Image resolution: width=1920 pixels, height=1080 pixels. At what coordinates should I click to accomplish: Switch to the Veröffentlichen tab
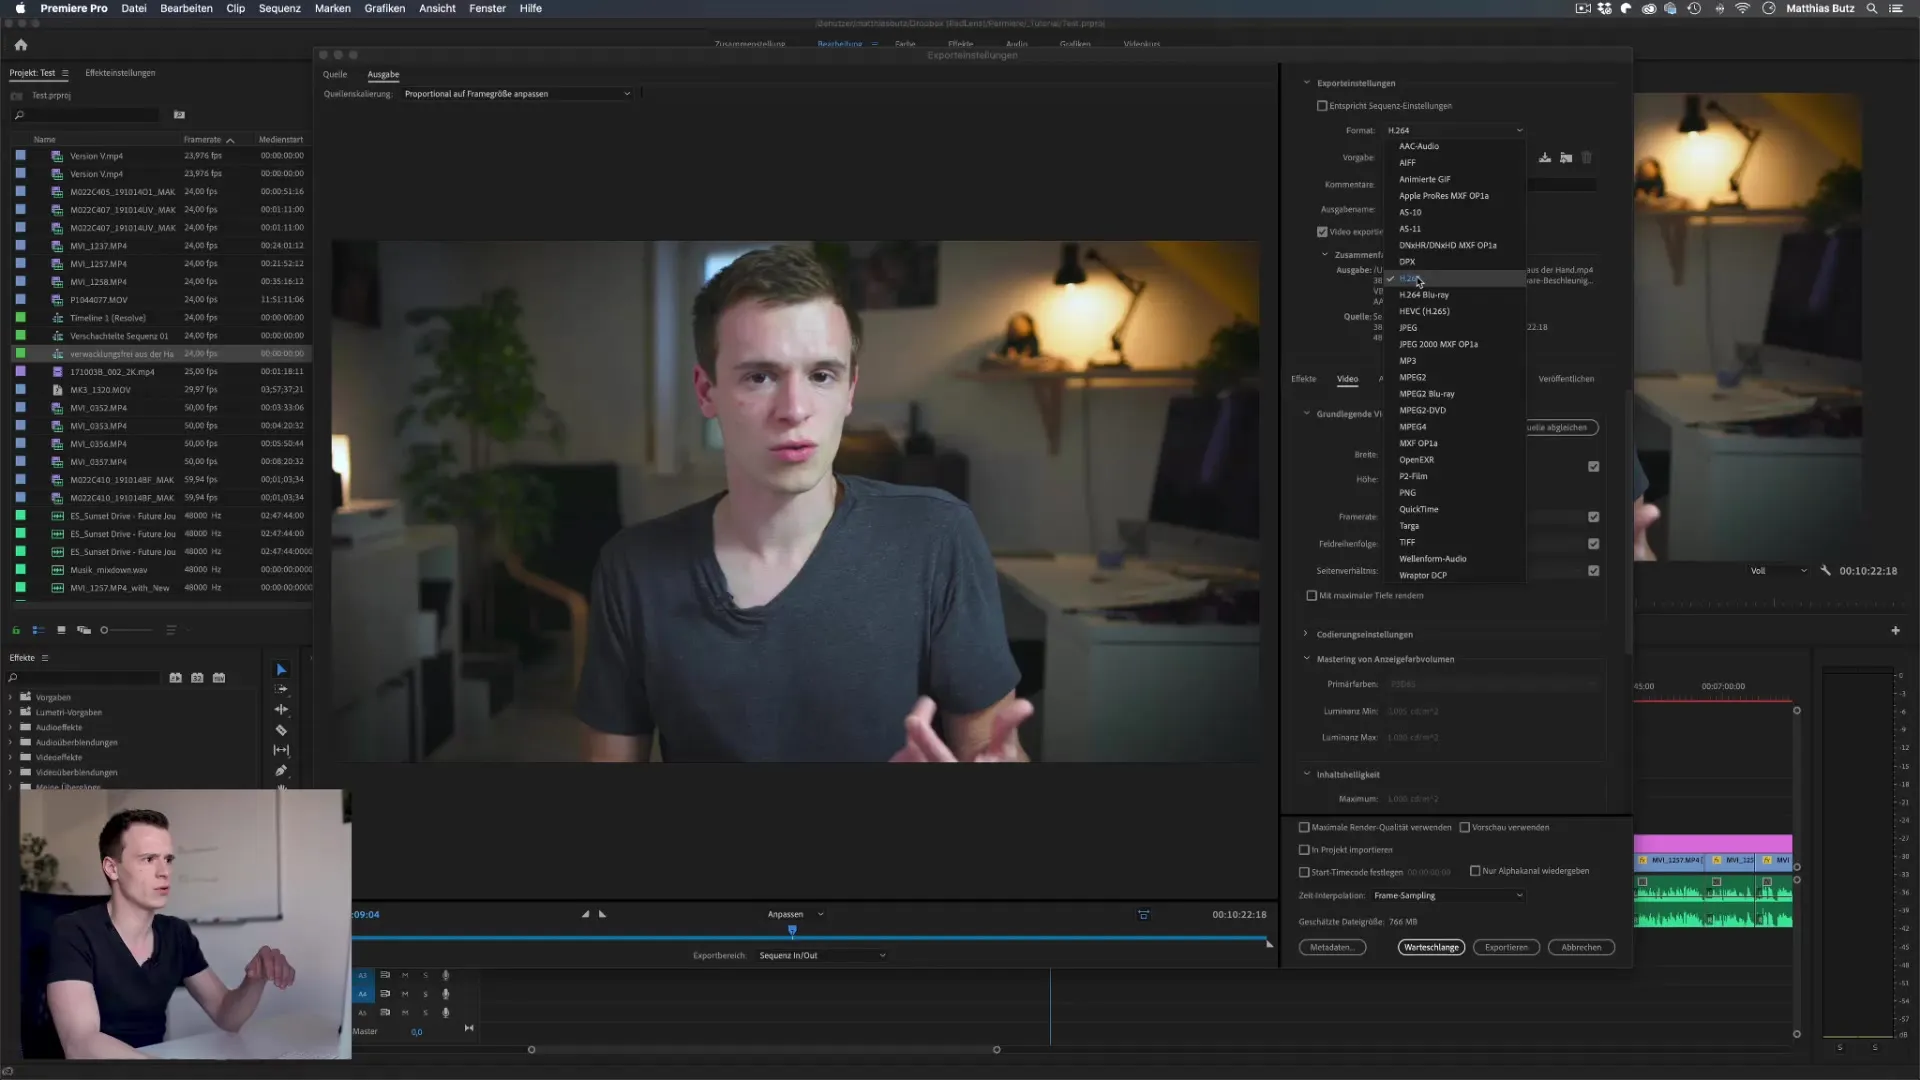[1566, 379]
